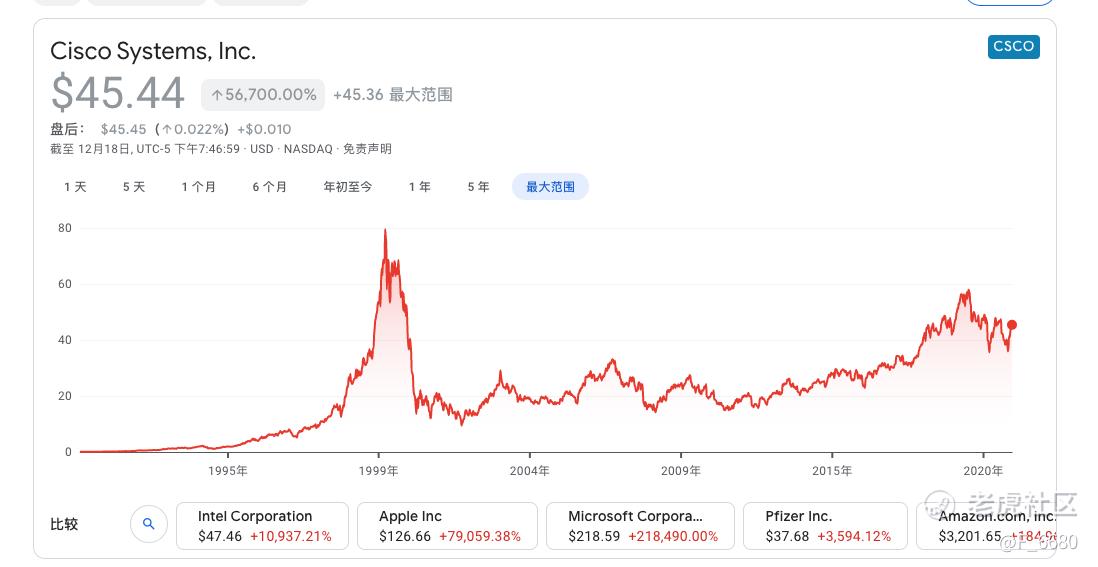Viewport: 1098px width, 567px height.
Task: Click the 1999年 peak on the chart
Action: [385, 231]
